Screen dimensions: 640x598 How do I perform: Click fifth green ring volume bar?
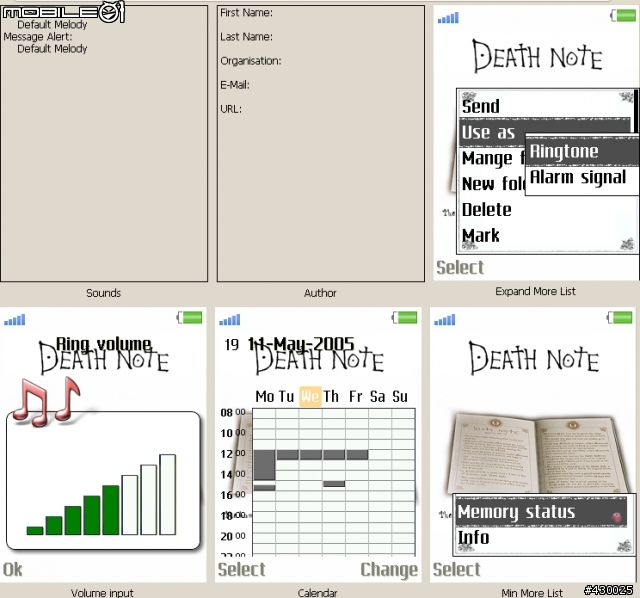pyautogui.click(x=111, y=510)
